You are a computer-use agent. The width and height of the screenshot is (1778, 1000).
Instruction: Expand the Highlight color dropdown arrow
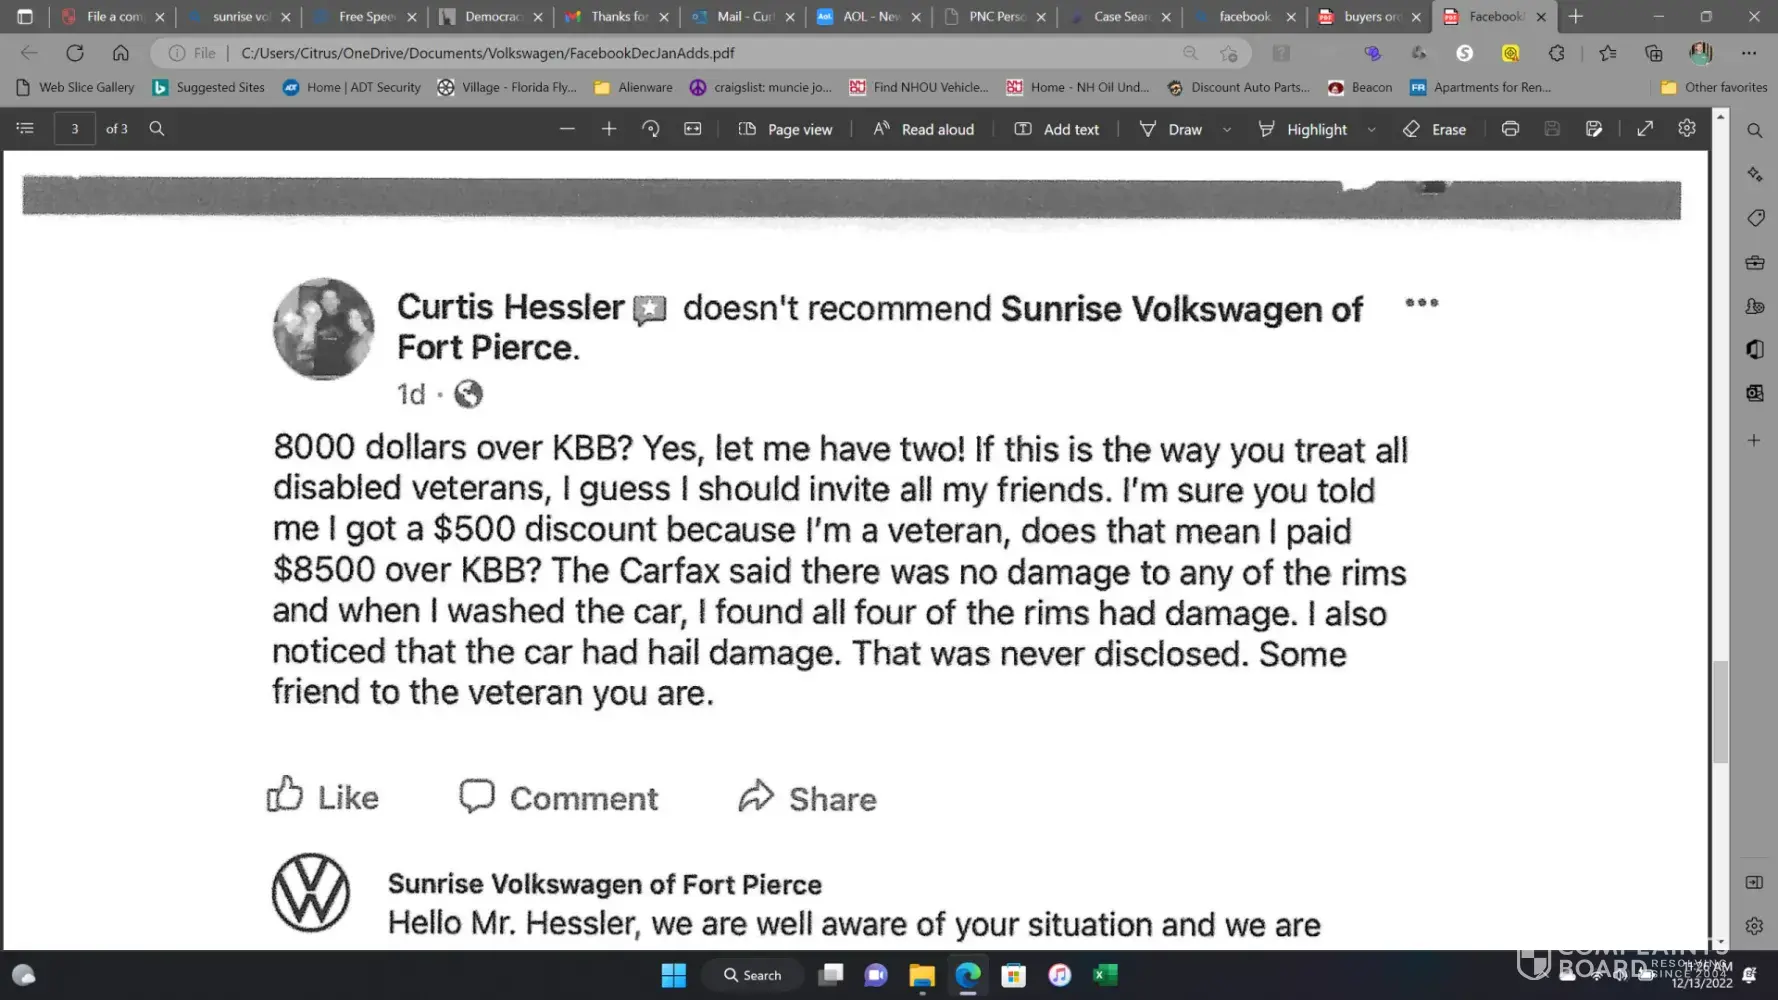1372,130
